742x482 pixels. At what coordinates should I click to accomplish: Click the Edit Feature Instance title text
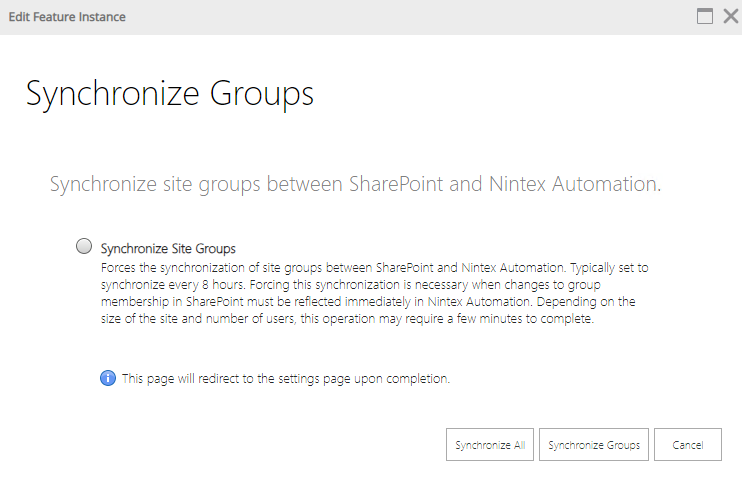coord(67,17)
